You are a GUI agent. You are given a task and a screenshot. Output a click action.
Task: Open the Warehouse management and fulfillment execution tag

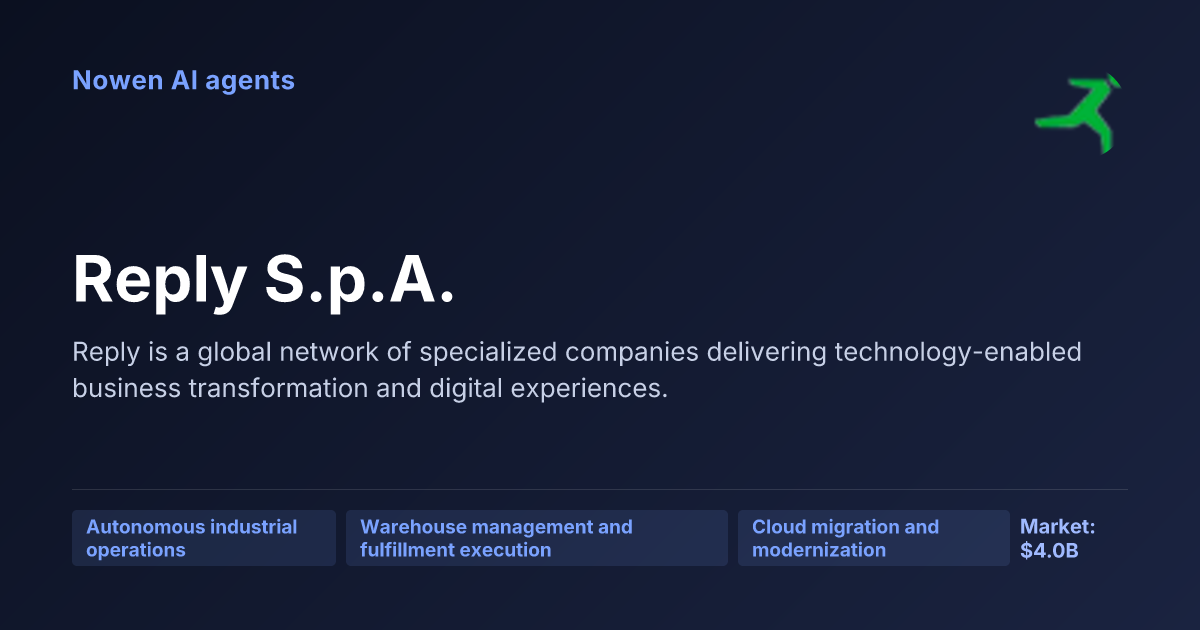pos(537,538)
